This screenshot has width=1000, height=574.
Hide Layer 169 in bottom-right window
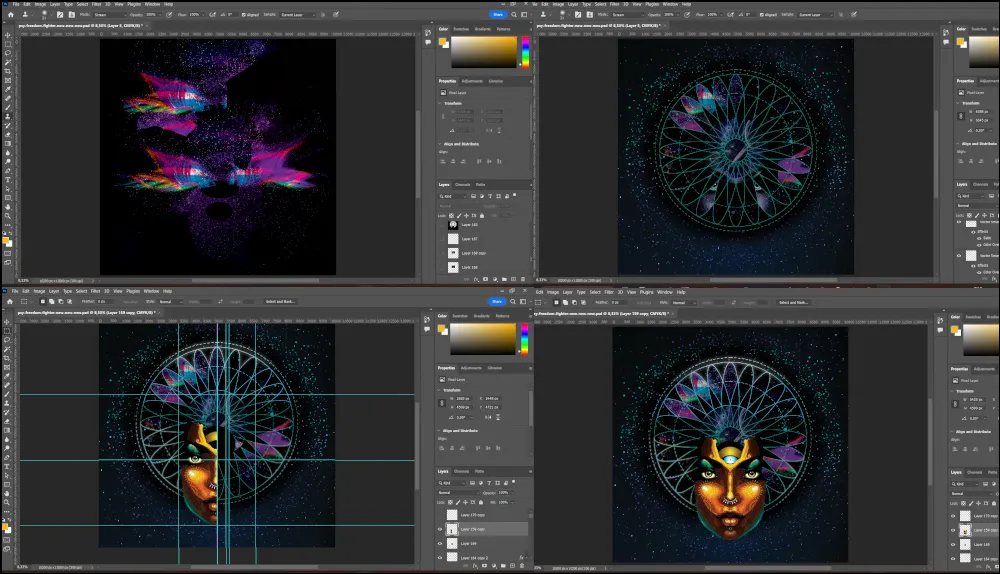[953, 545]
